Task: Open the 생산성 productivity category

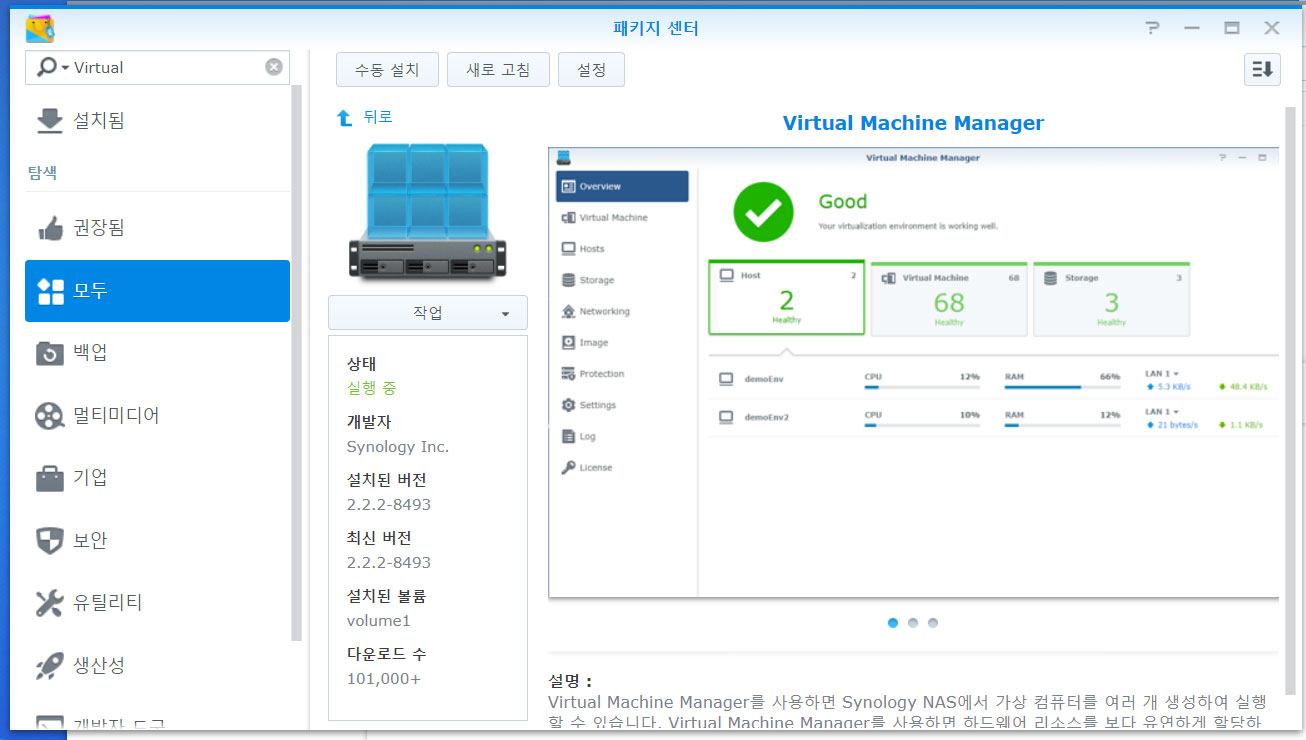Action: 157,665
